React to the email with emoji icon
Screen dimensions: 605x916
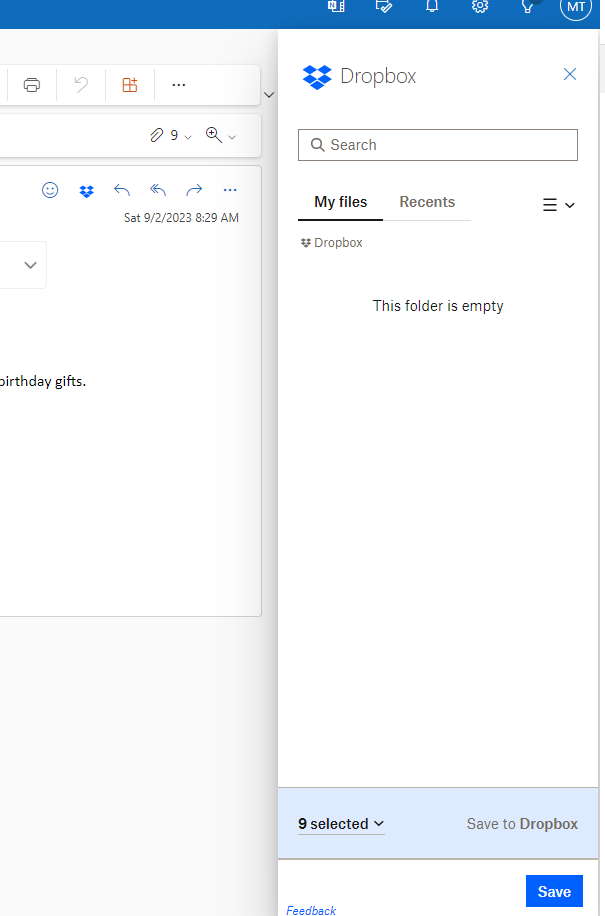point(50,190)
